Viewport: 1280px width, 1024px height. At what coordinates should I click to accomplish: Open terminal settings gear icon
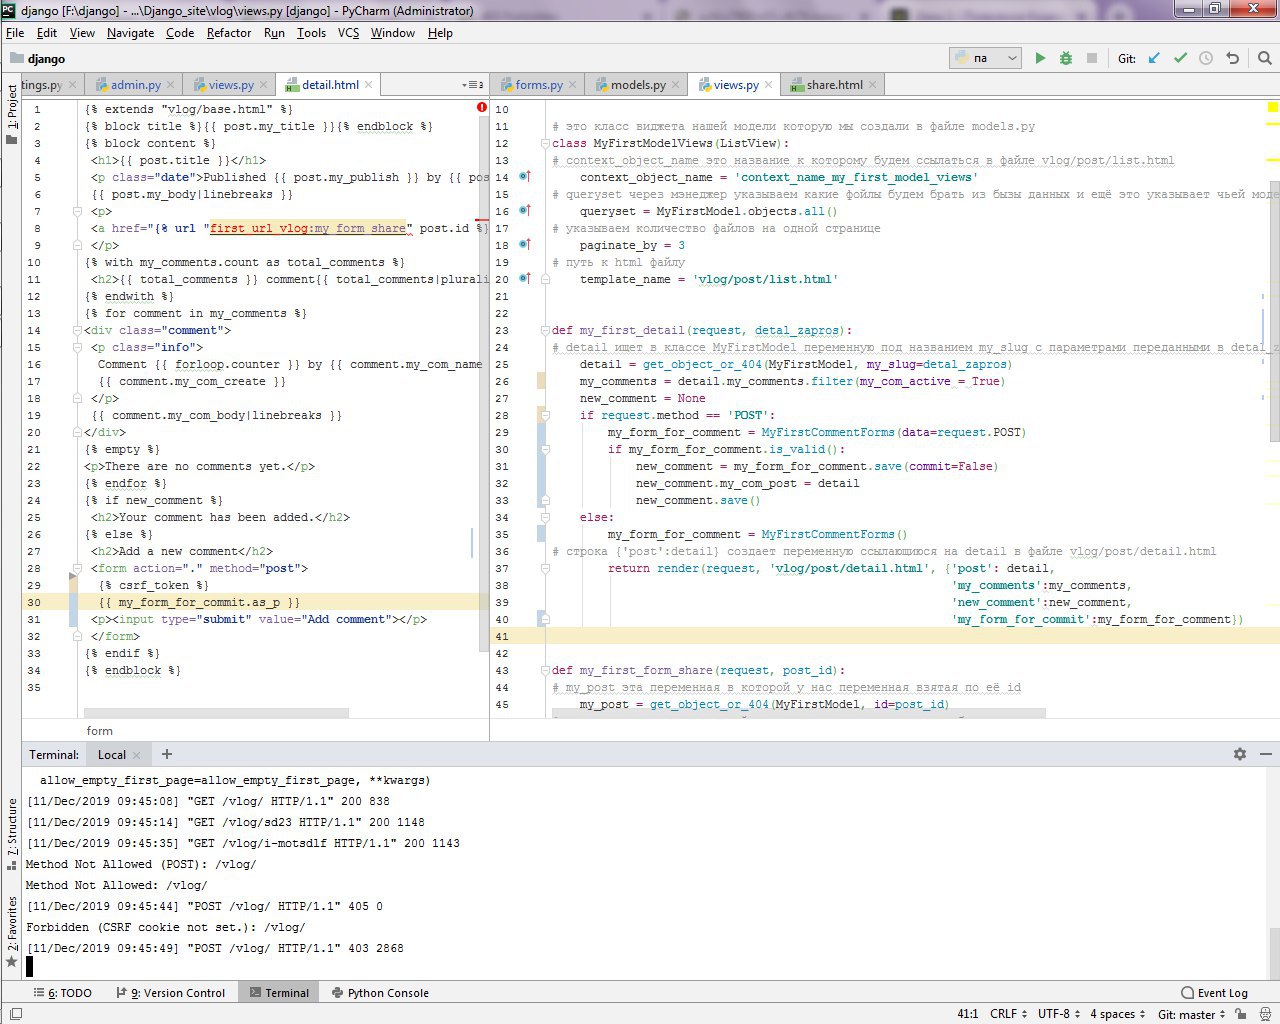(x=1240, y=754)
